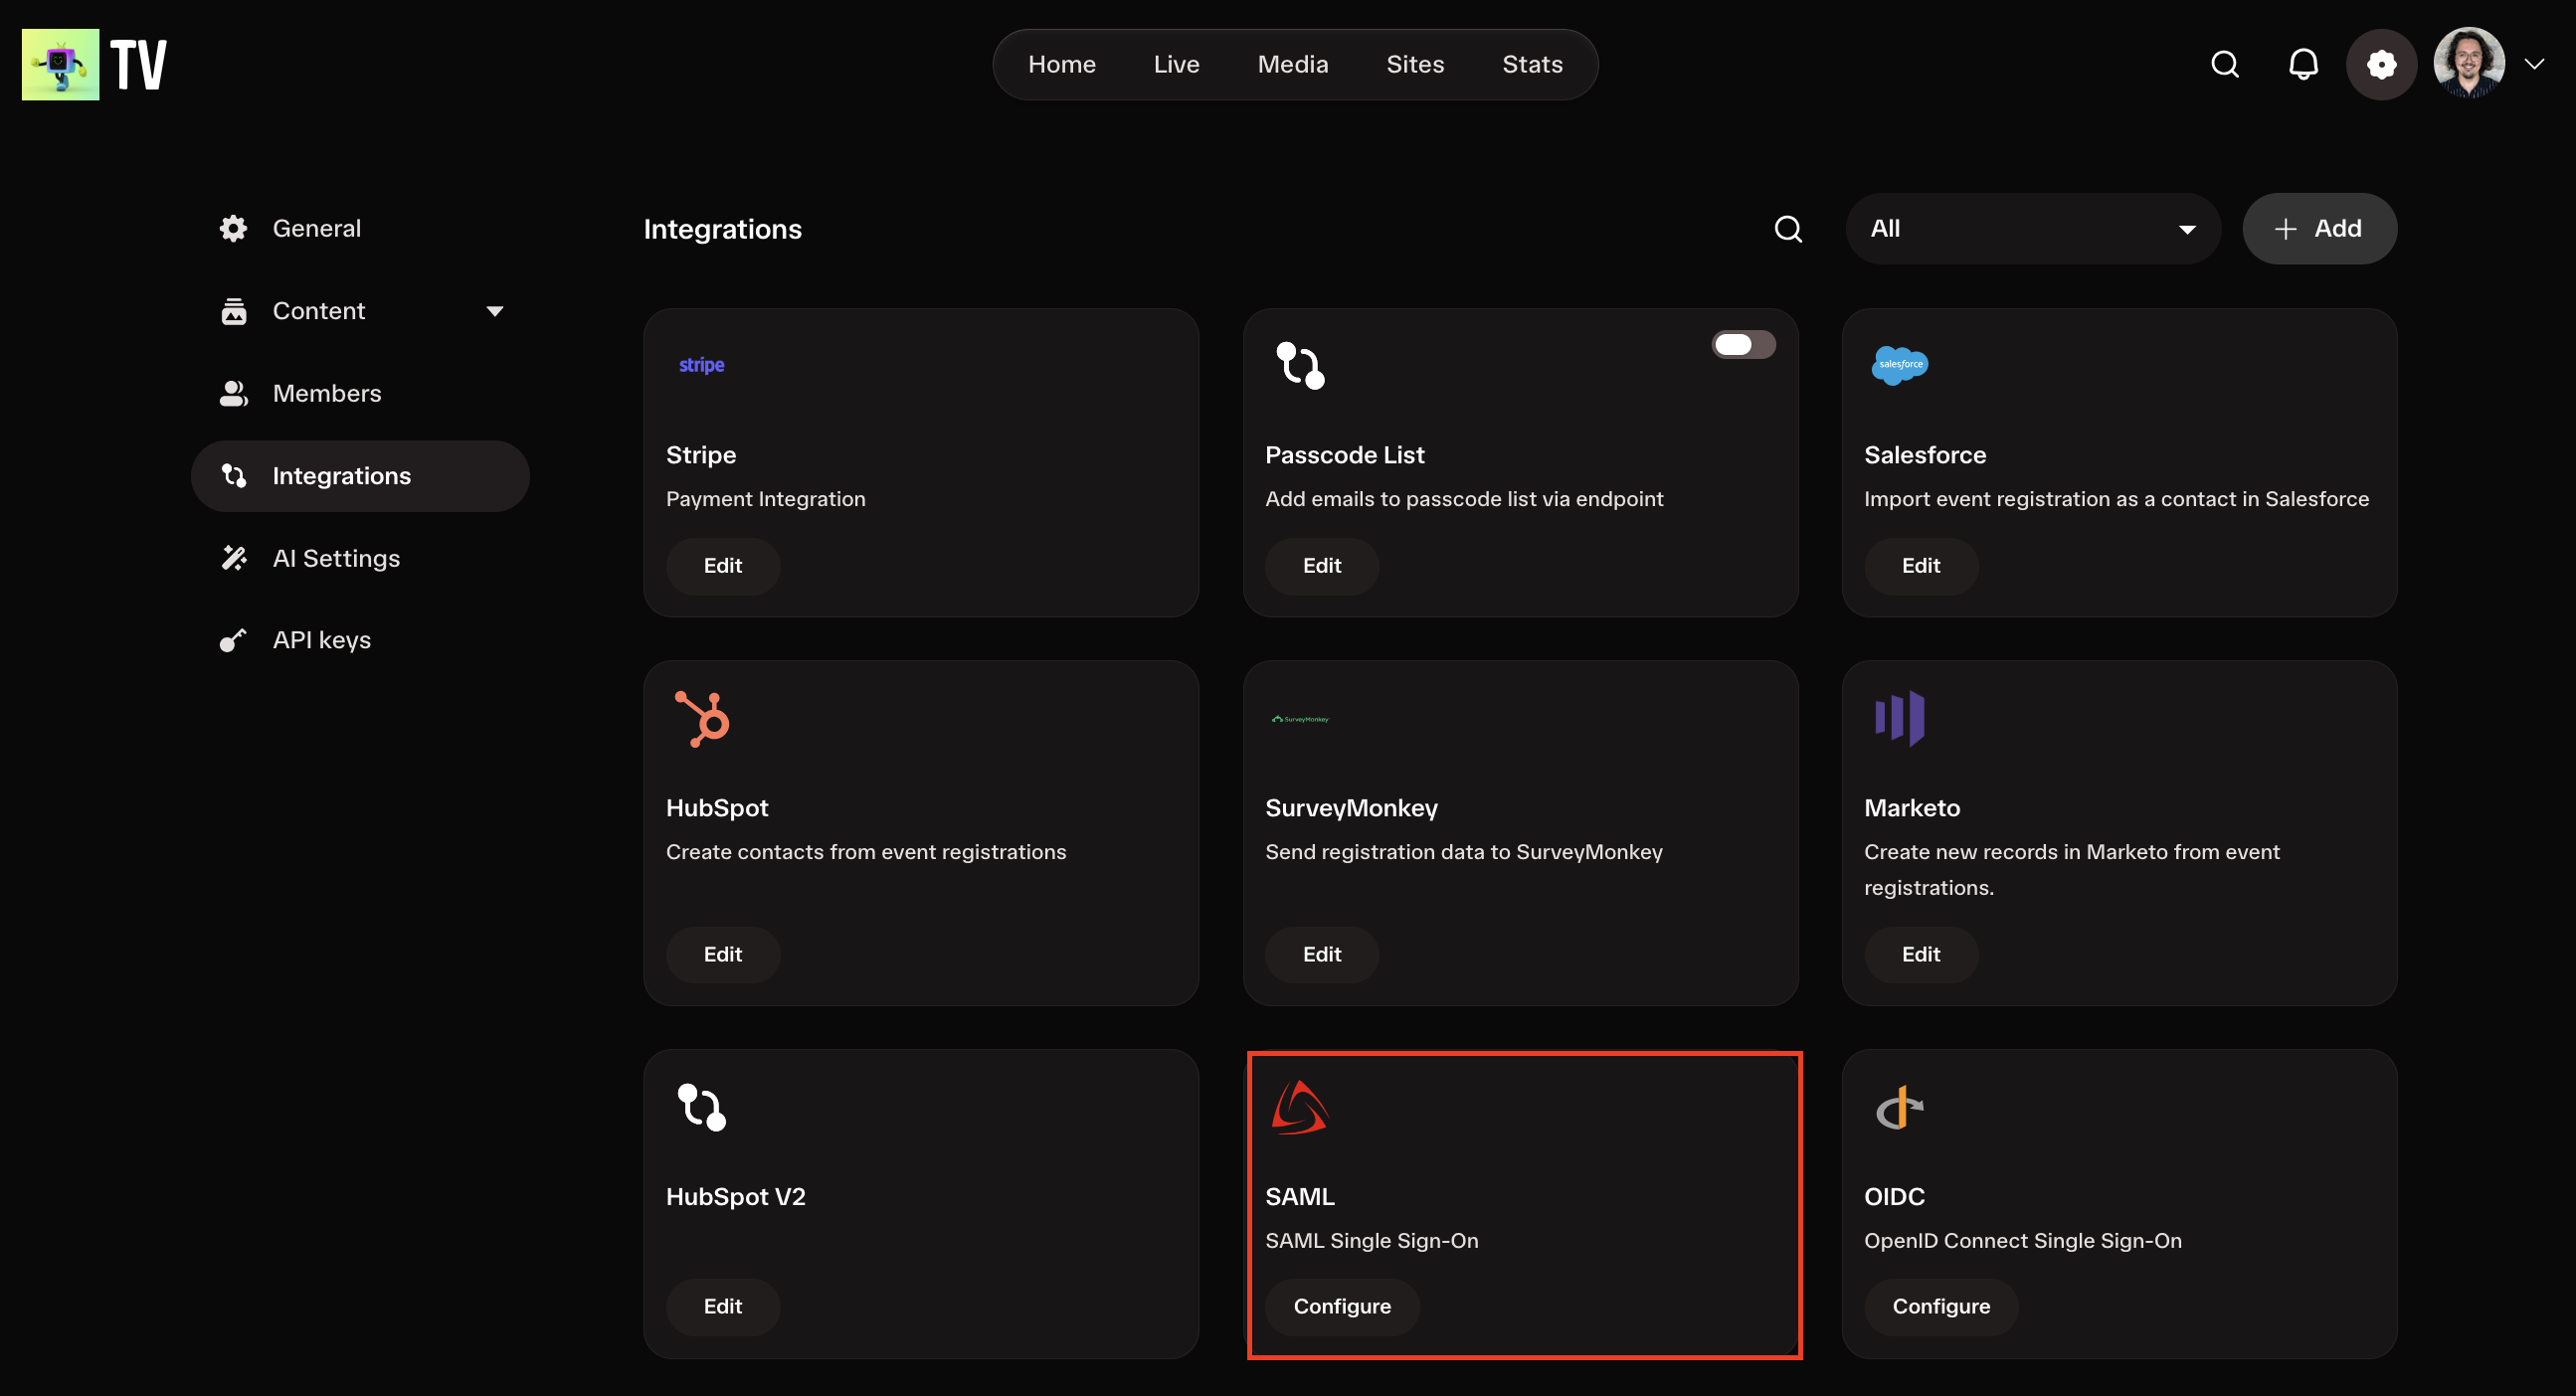Image resolution: width=2576 pixels, height=1396 pixels.
Task: Click the TV wordmark text
Action: (138, 65)
